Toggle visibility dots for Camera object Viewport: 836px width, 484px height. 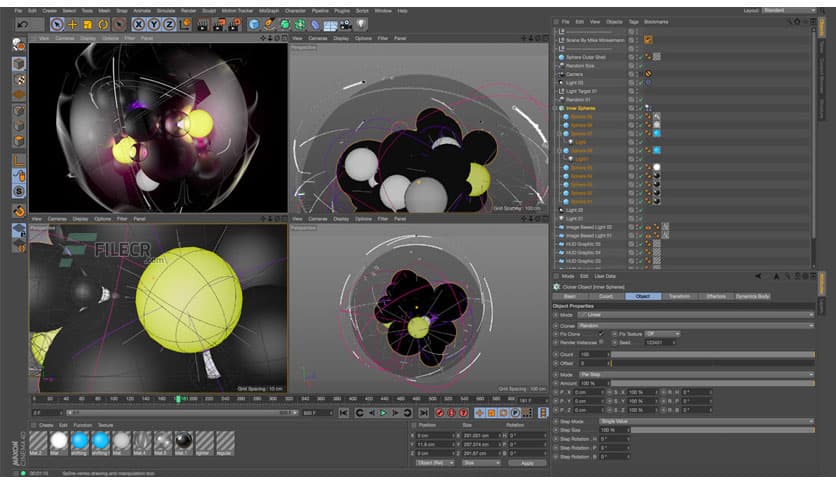pos(637,74)
